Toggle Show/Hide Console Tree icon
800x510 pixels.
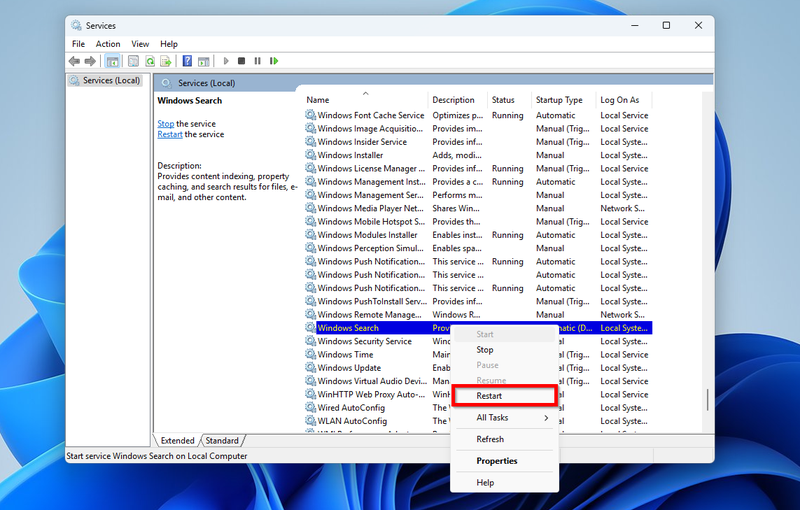tap(112, 61)
